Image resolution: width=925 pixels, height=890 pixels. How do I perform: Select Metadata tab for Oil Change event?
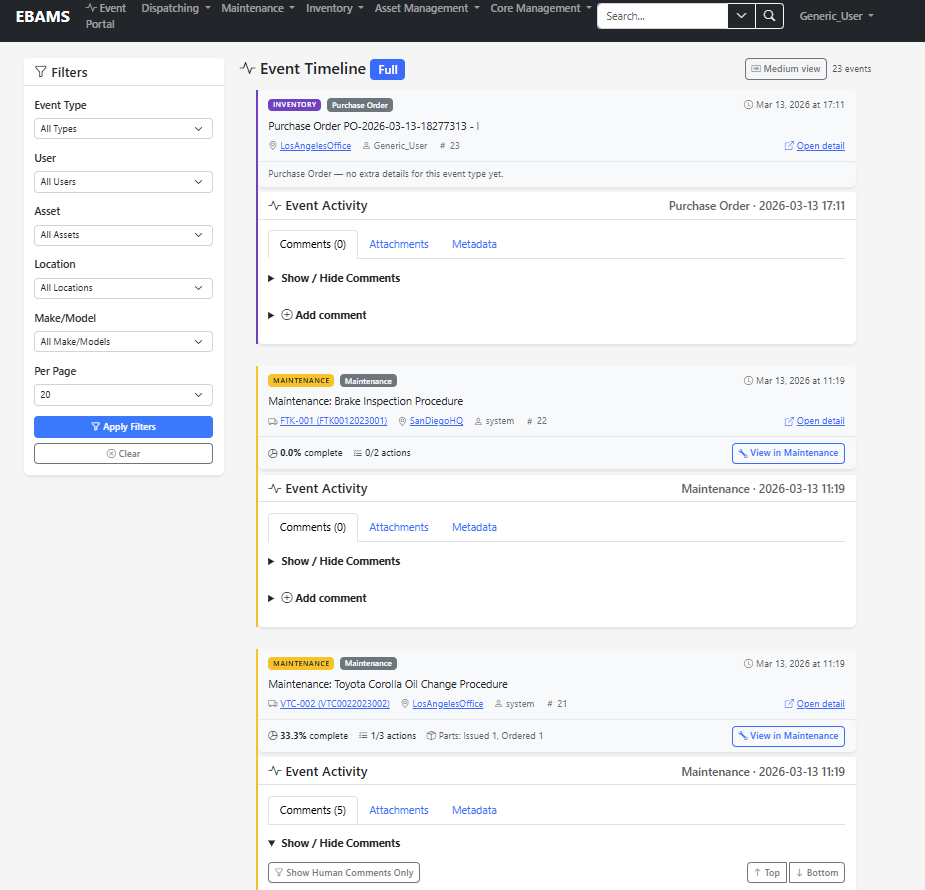pyautogui.click(x=474, y=810)
